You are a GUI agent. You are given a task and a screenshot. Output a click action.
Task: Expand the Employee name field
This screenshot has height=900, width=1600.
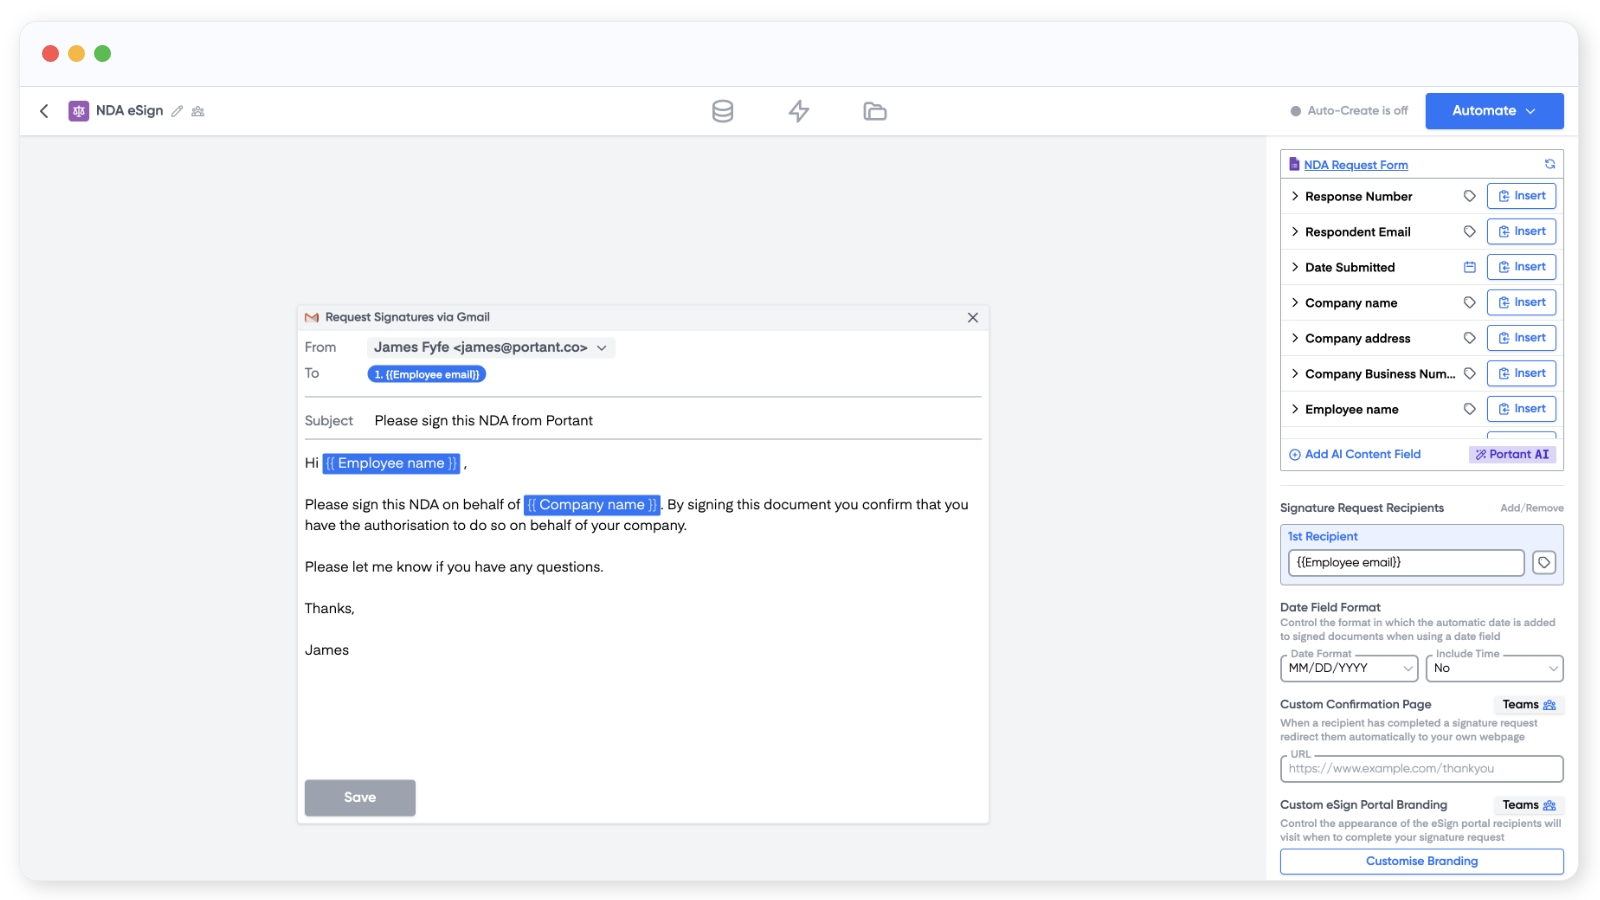[1295, 409]
